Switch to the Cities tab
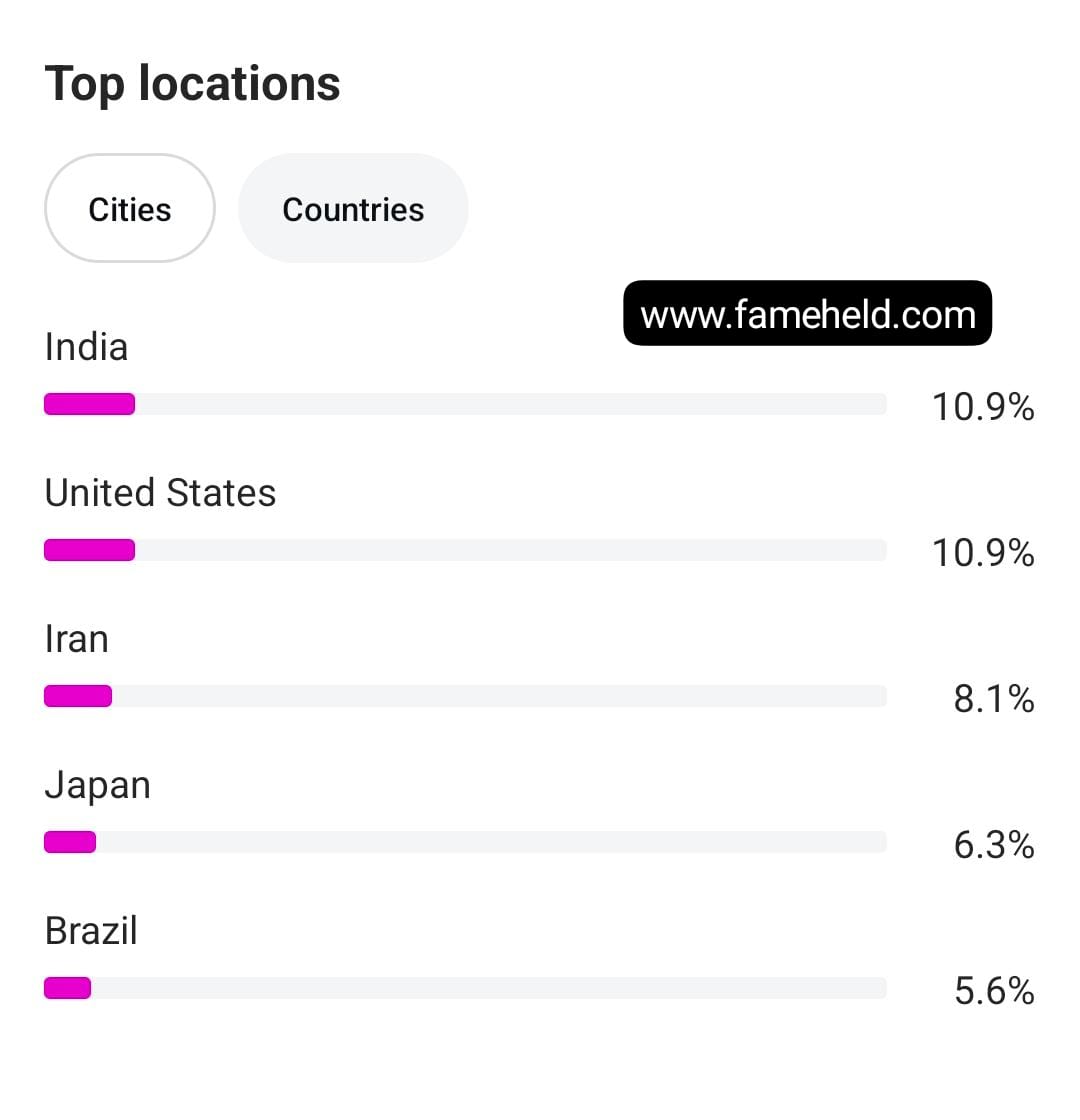Image resolution: width=1080 pixels, height=1120 pixels. [130, 209]
